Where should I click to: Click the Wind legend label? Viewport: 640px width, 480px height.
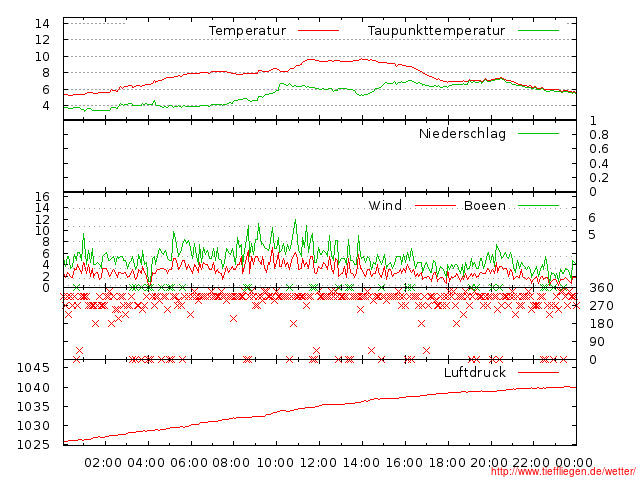385,206
